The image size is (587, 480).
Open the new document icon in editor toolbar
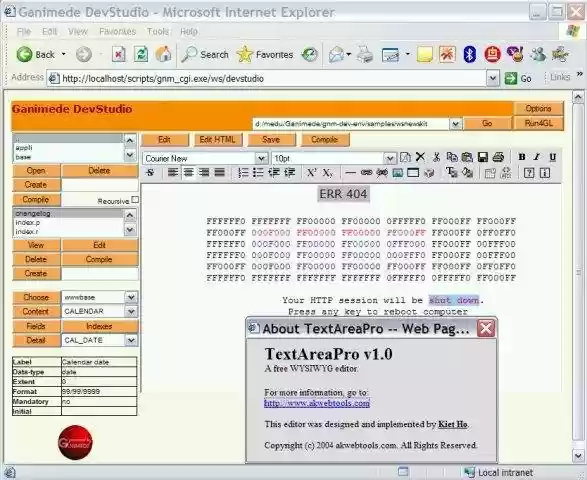click(x=405, y=157)
